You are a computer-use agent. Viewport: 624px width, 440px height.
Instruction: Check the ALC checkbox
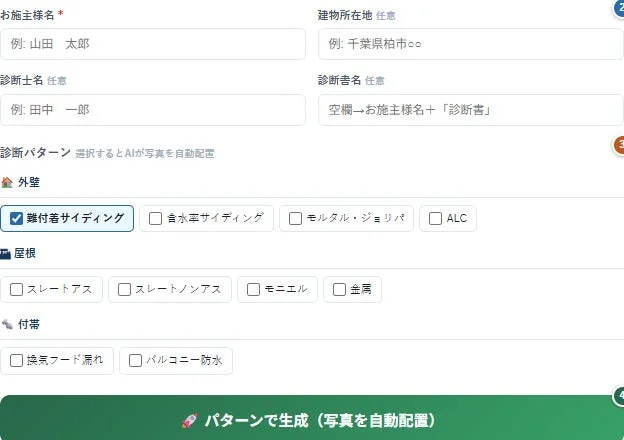coord(435,218)
